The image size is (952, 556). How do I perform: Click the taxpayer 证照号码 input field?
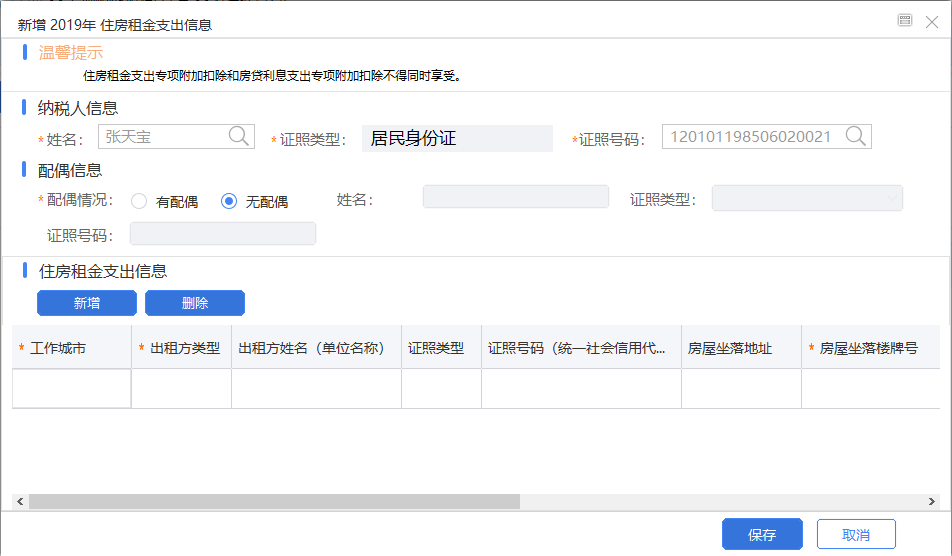coord(767,137)
